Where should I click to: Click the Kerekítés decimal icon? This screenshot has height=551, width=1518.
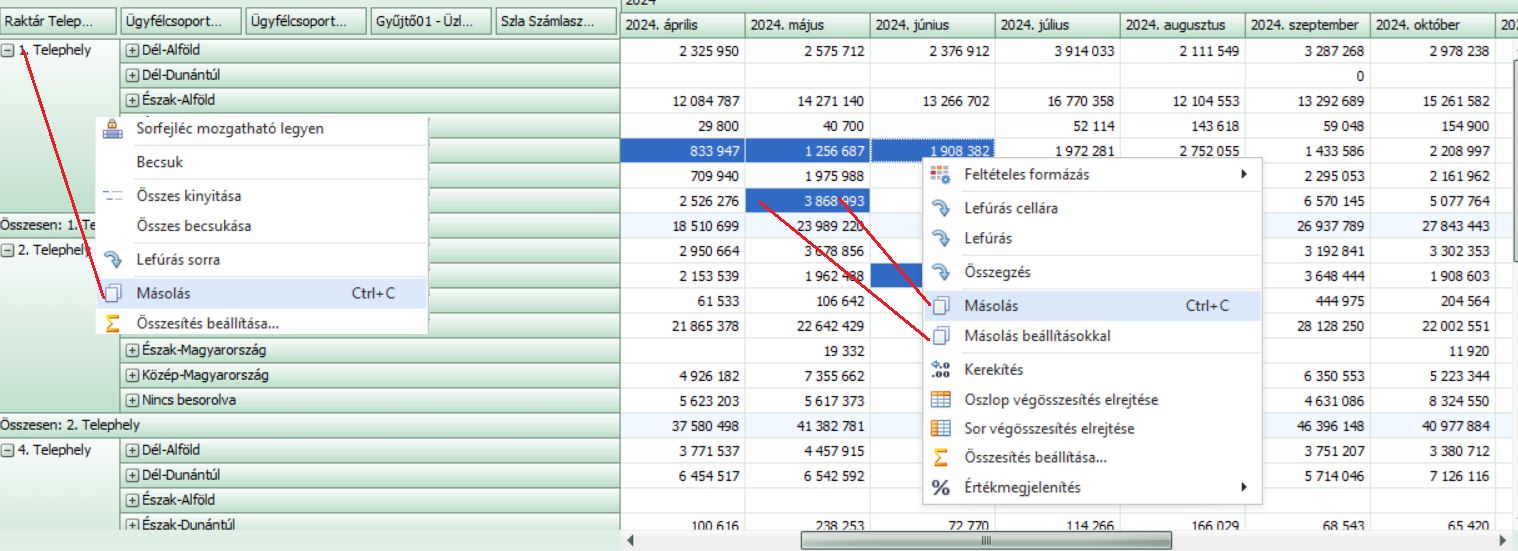pos(941,369)
